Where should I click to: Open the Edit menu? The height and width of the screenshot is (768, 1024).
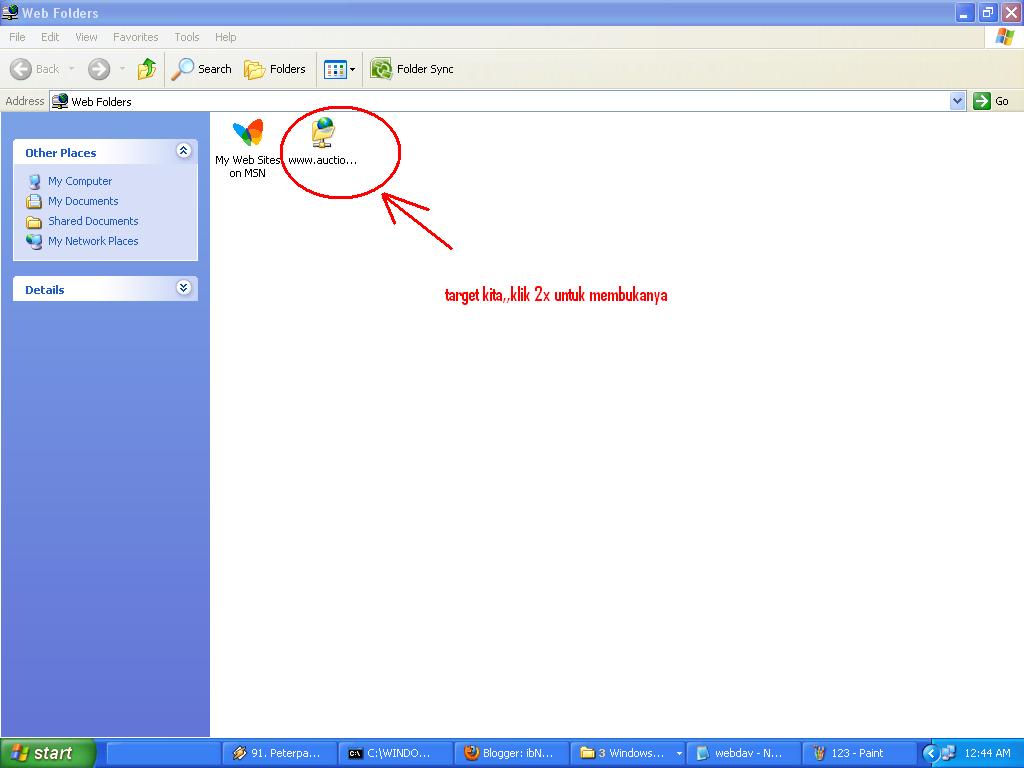(x=50, y=37)
